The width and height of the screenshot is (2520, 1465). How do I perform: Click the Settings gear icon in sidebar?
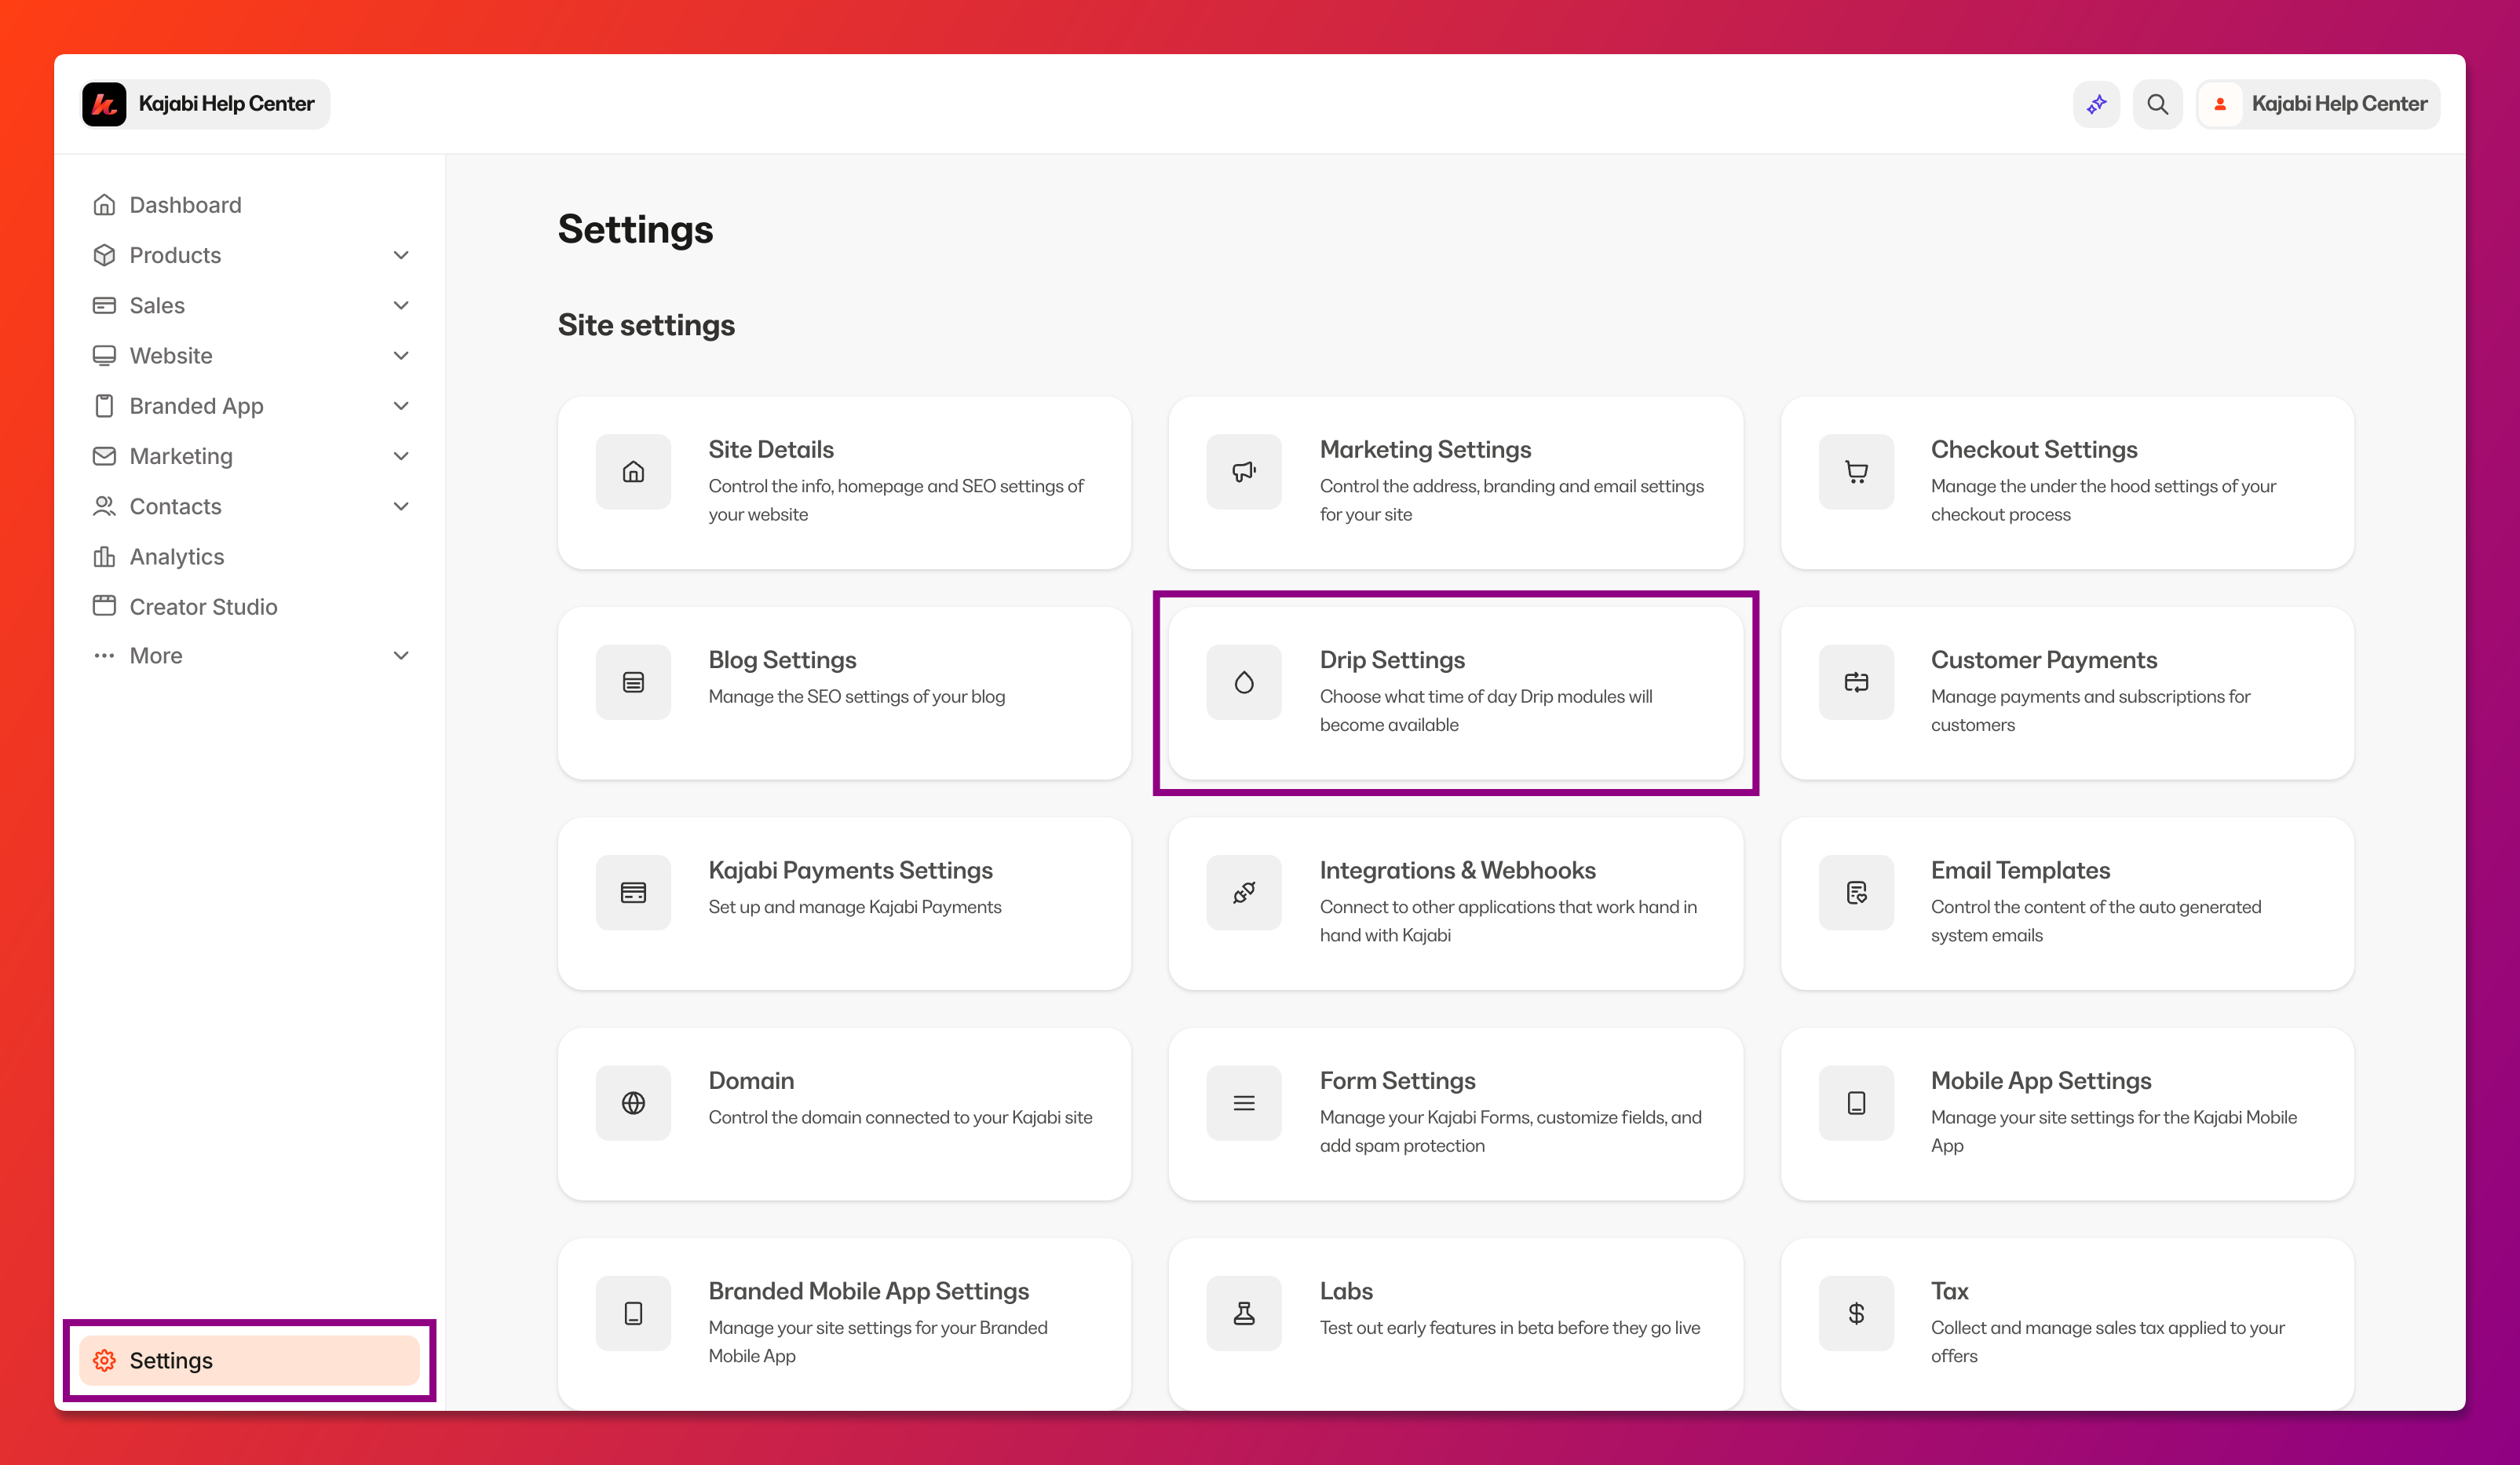[104, 1360]
